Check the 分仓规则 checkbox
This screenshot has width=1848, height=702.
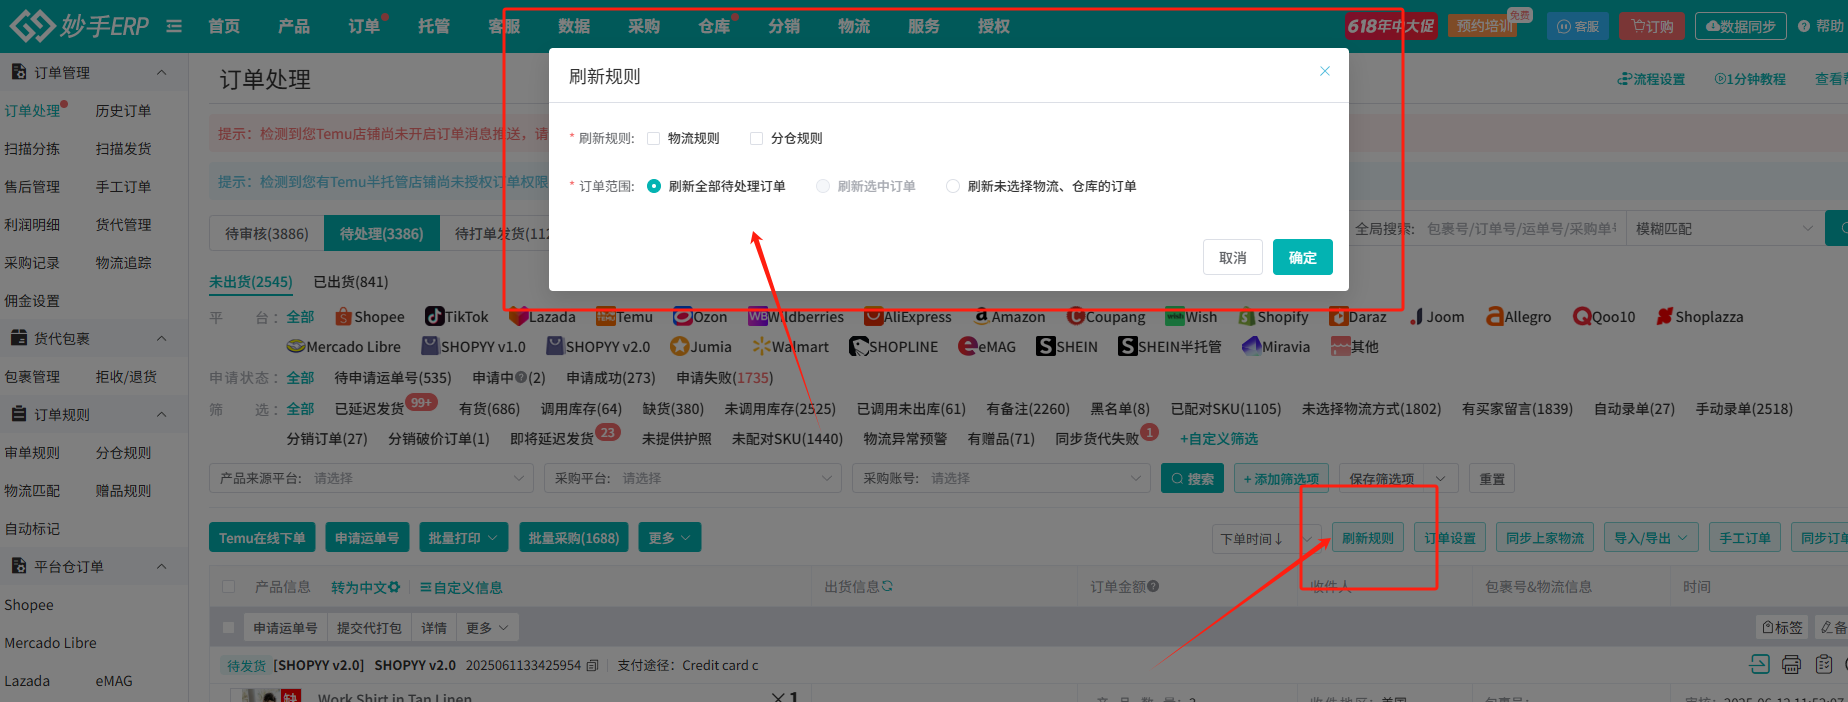[756, 139]
